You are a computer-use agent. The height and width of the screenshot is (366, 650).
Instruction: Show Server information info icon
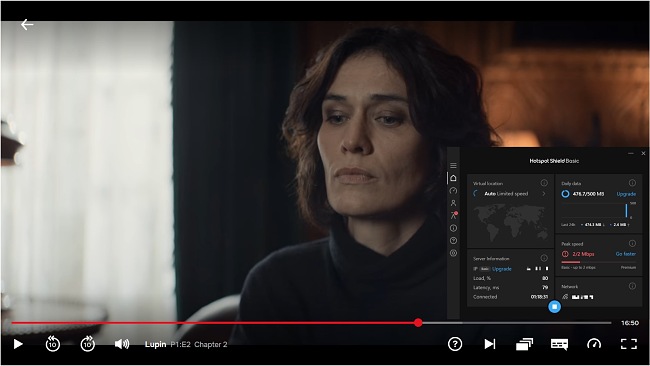click(x=544, y=258)
